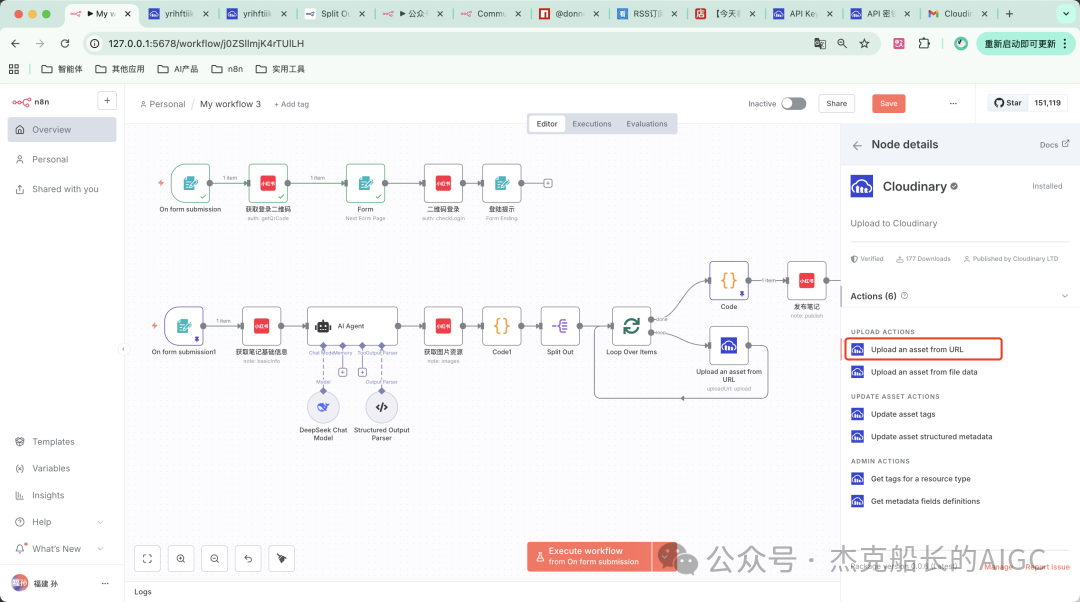
Task: Select the Form node in top row
Action: 365,183
